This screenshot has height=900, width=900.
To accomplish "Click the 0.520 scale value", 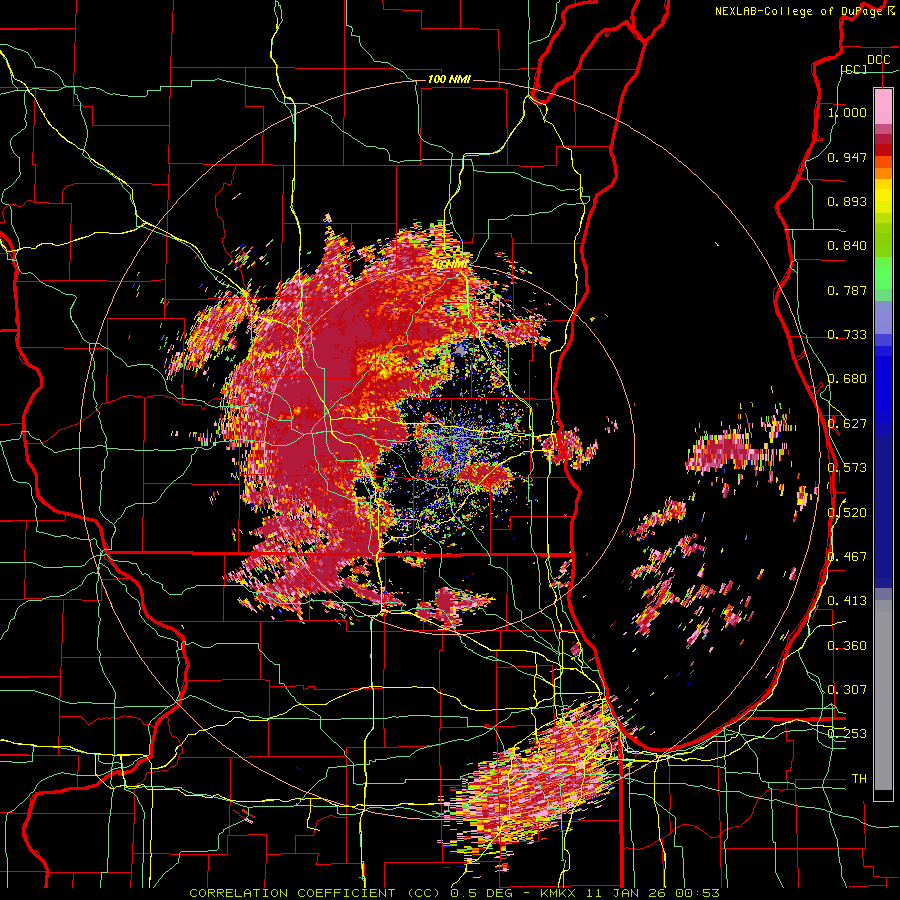I will pos(847,512).
